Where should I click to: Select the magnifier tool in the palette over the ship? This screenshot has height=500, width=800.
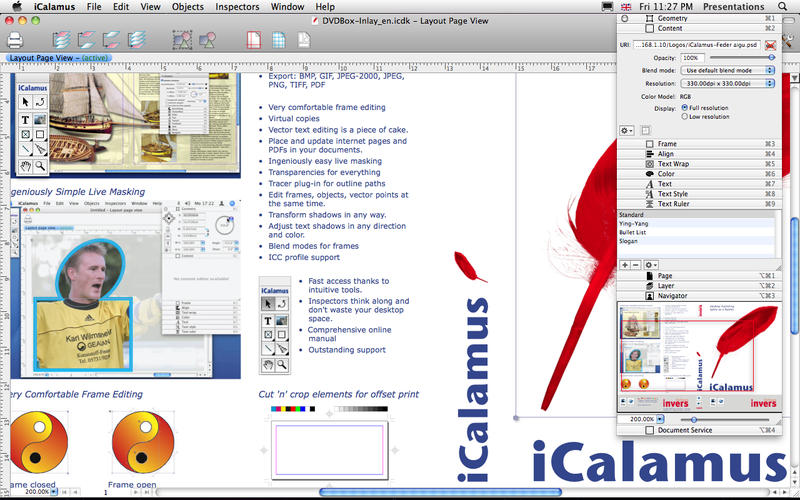pos(40,166)
